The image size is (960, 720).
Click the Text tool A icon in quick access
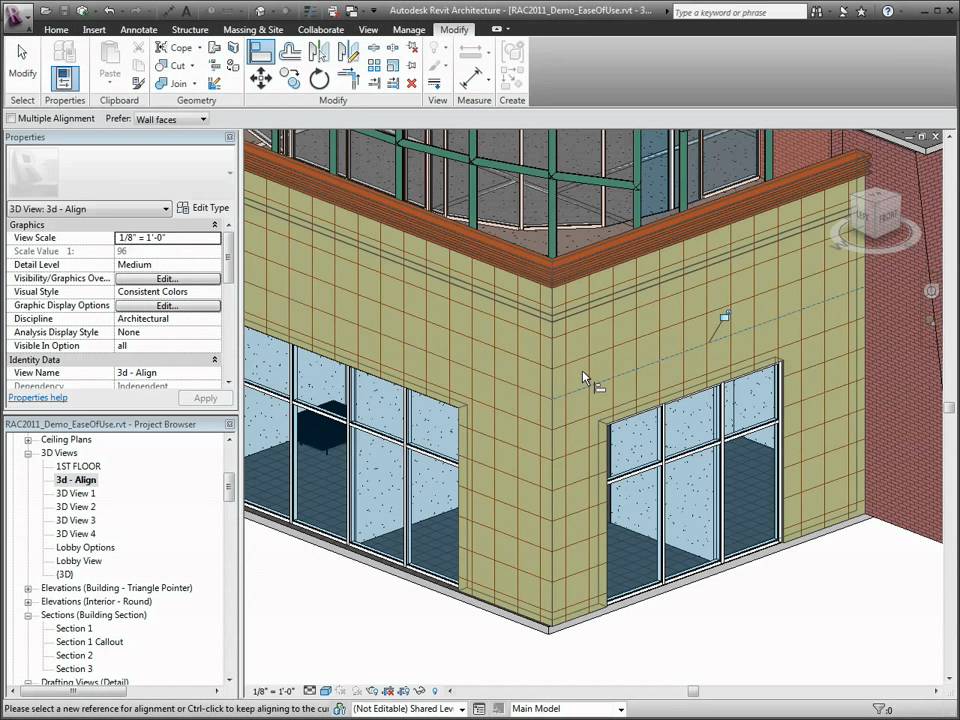coord(186,10)
